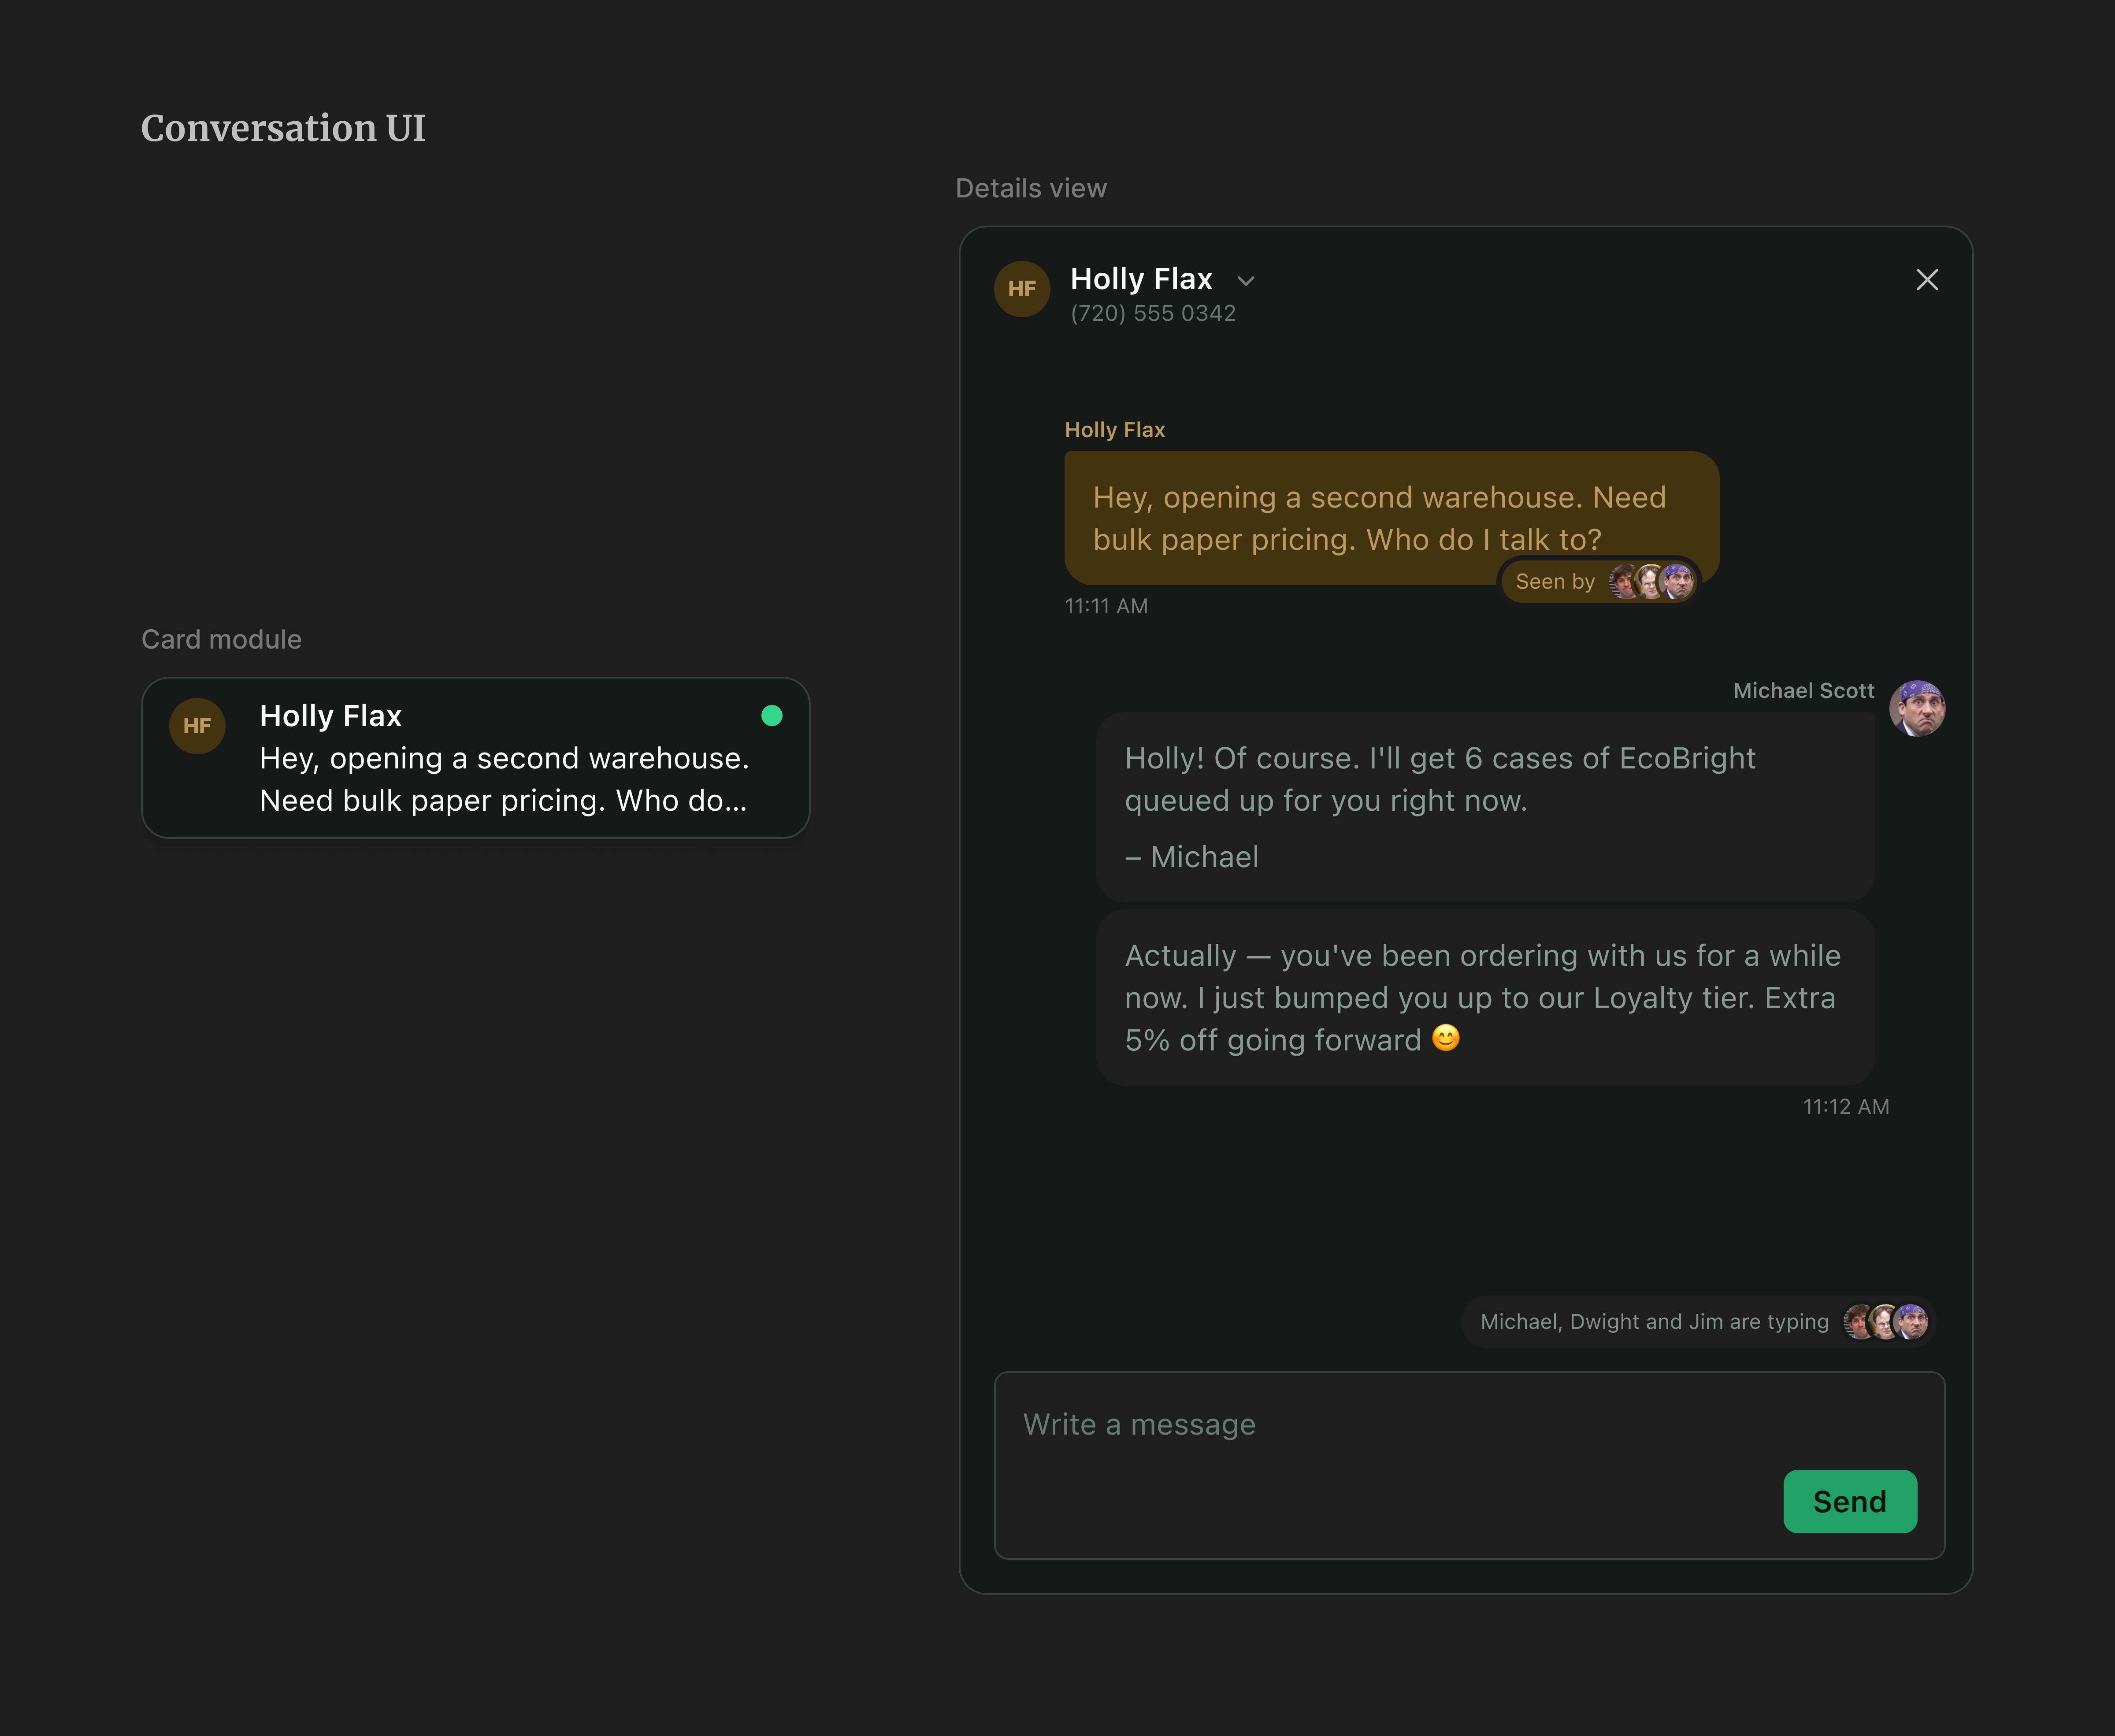Expand the Holly Flax contact chevron

click(x=1245, y=281)
